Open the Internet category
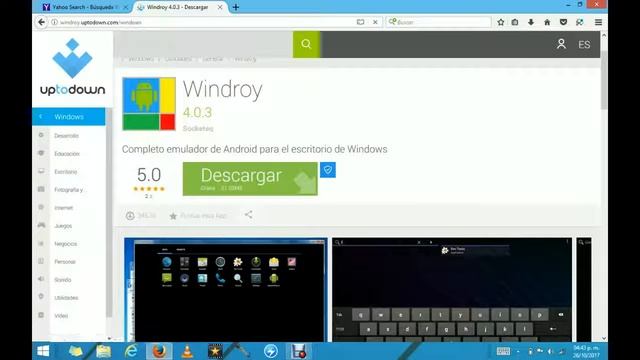The width and height of the screenshot is (640, 360). tap(63, 208)
